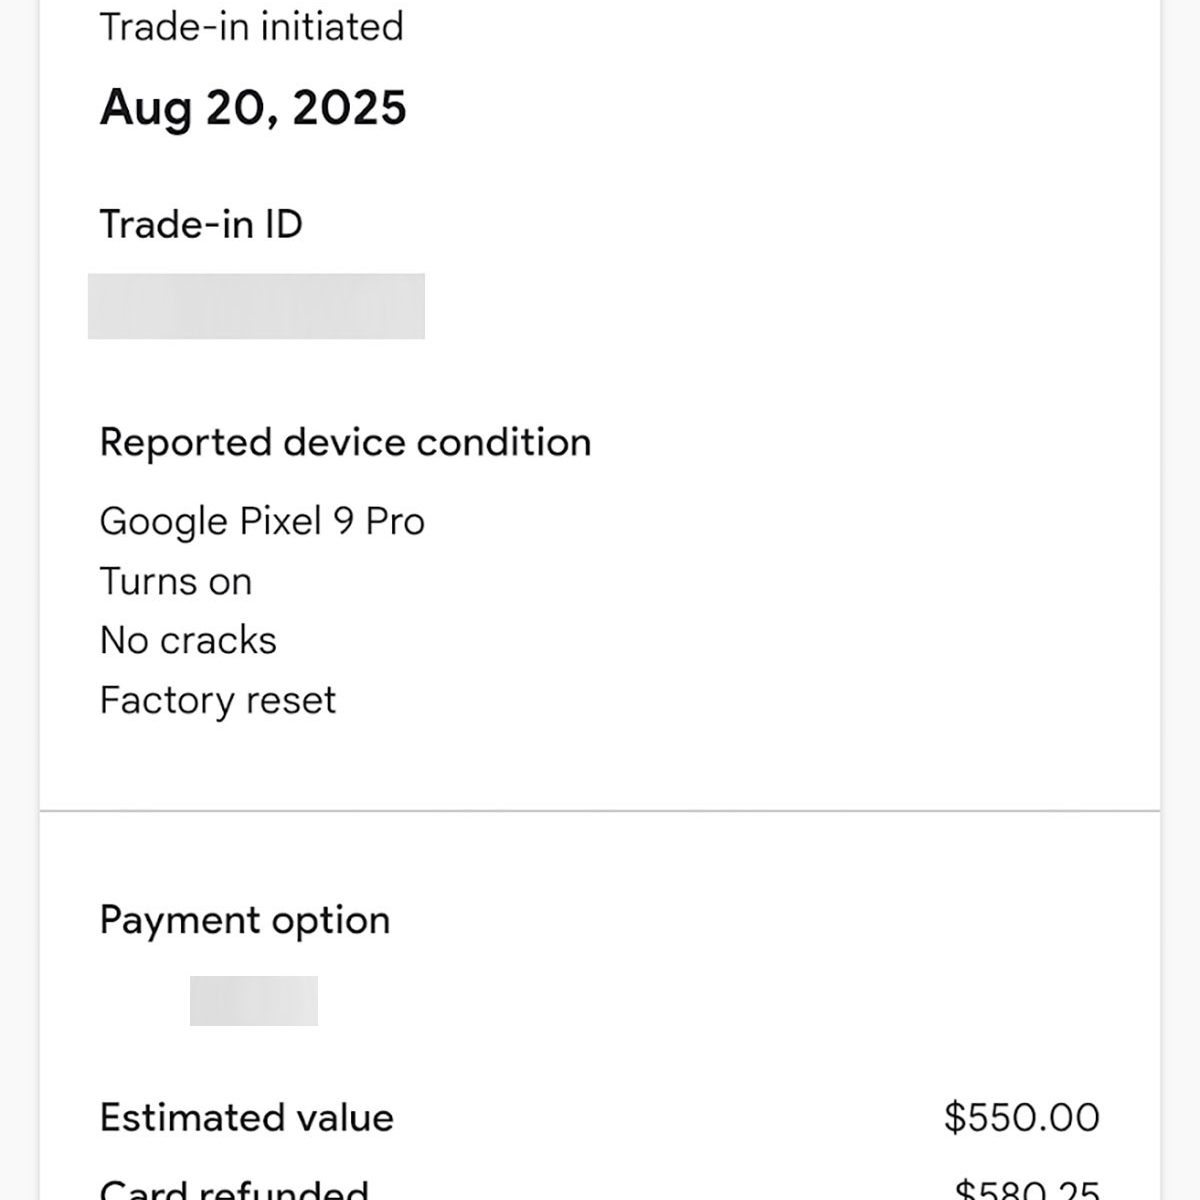Select the Aug 20, 2025 date
The width and height of the screenshot is (1200, 1200).
pyautogui.click(x=253, y=107)
